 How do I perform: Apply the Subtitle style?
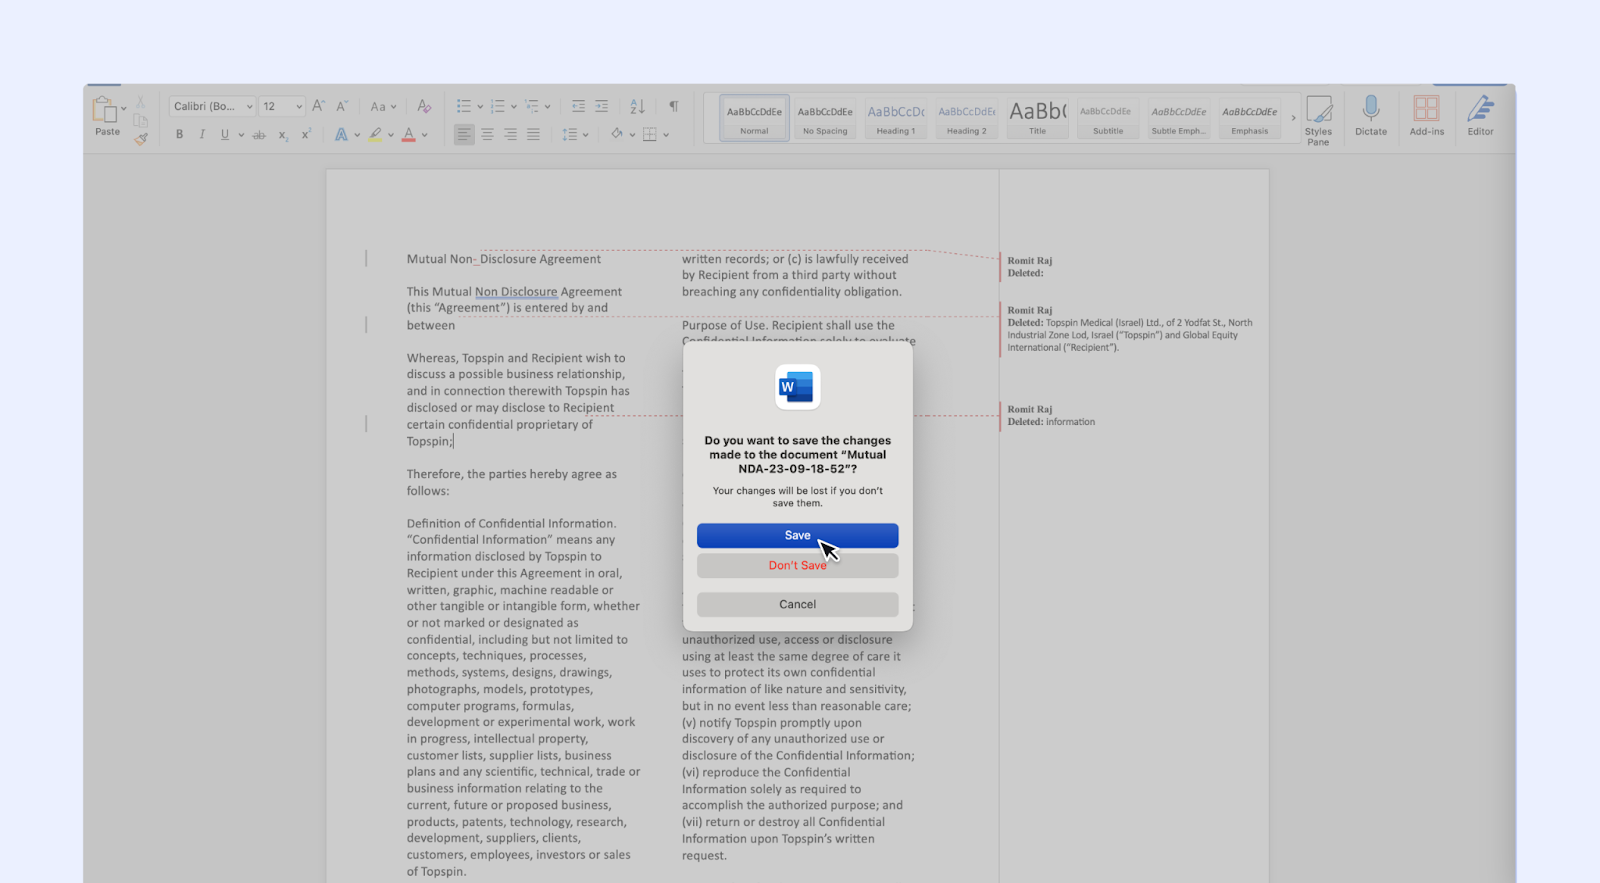1108,118
